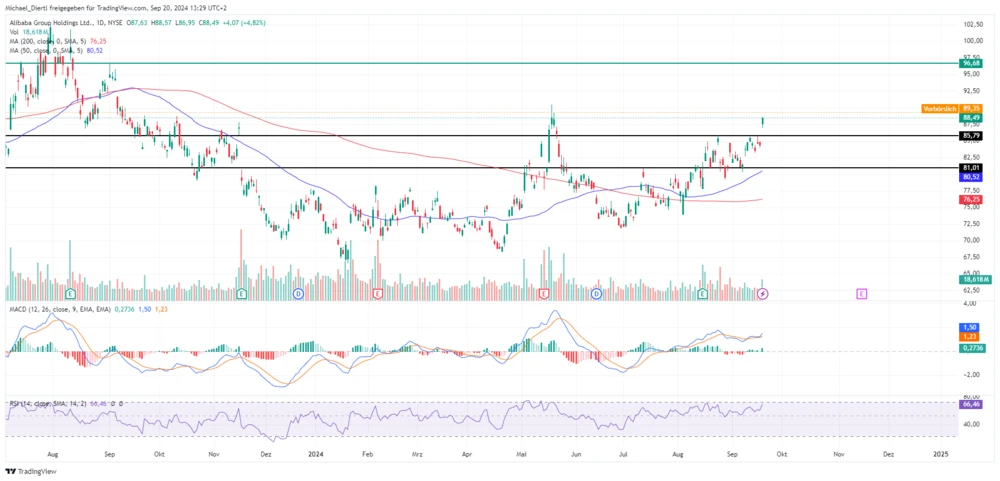
Task: Click the upcoming purple earnings marker in November
Action: [862, 294]
